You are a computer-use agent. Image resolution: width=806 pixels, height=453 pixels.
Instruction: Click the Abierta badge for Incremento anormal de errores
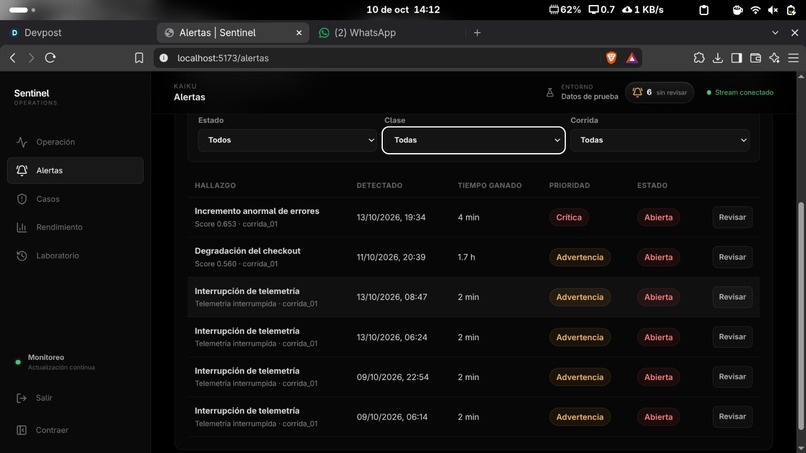[658, 218]
